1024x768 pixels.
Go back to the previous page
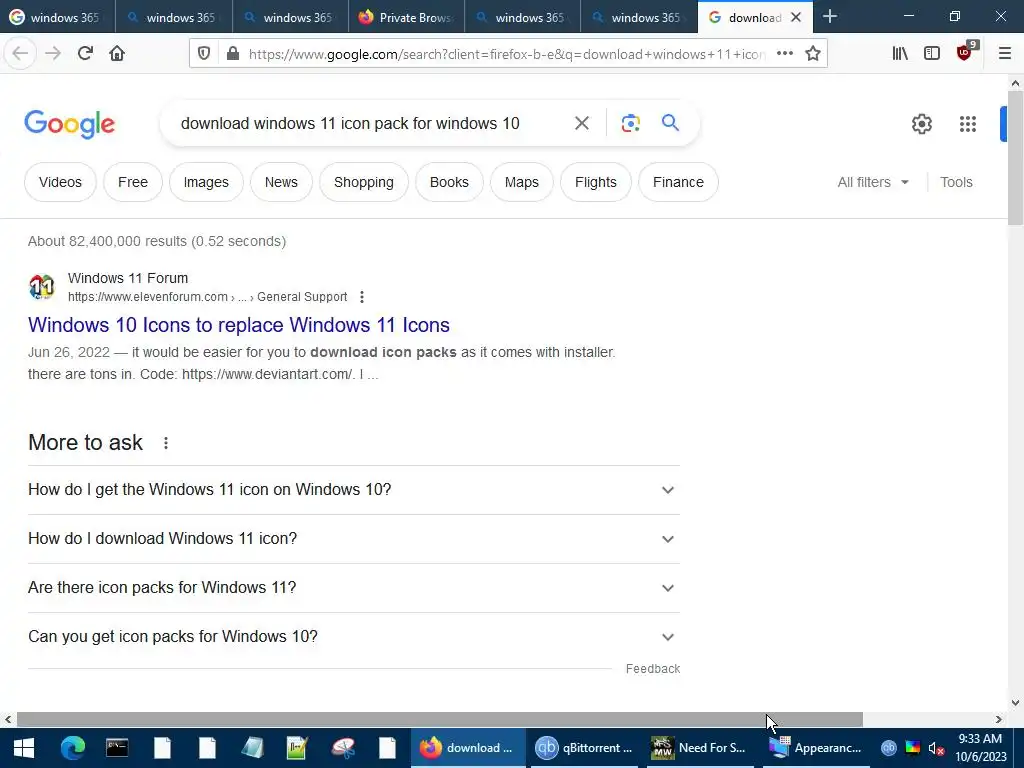click(20, 54)
